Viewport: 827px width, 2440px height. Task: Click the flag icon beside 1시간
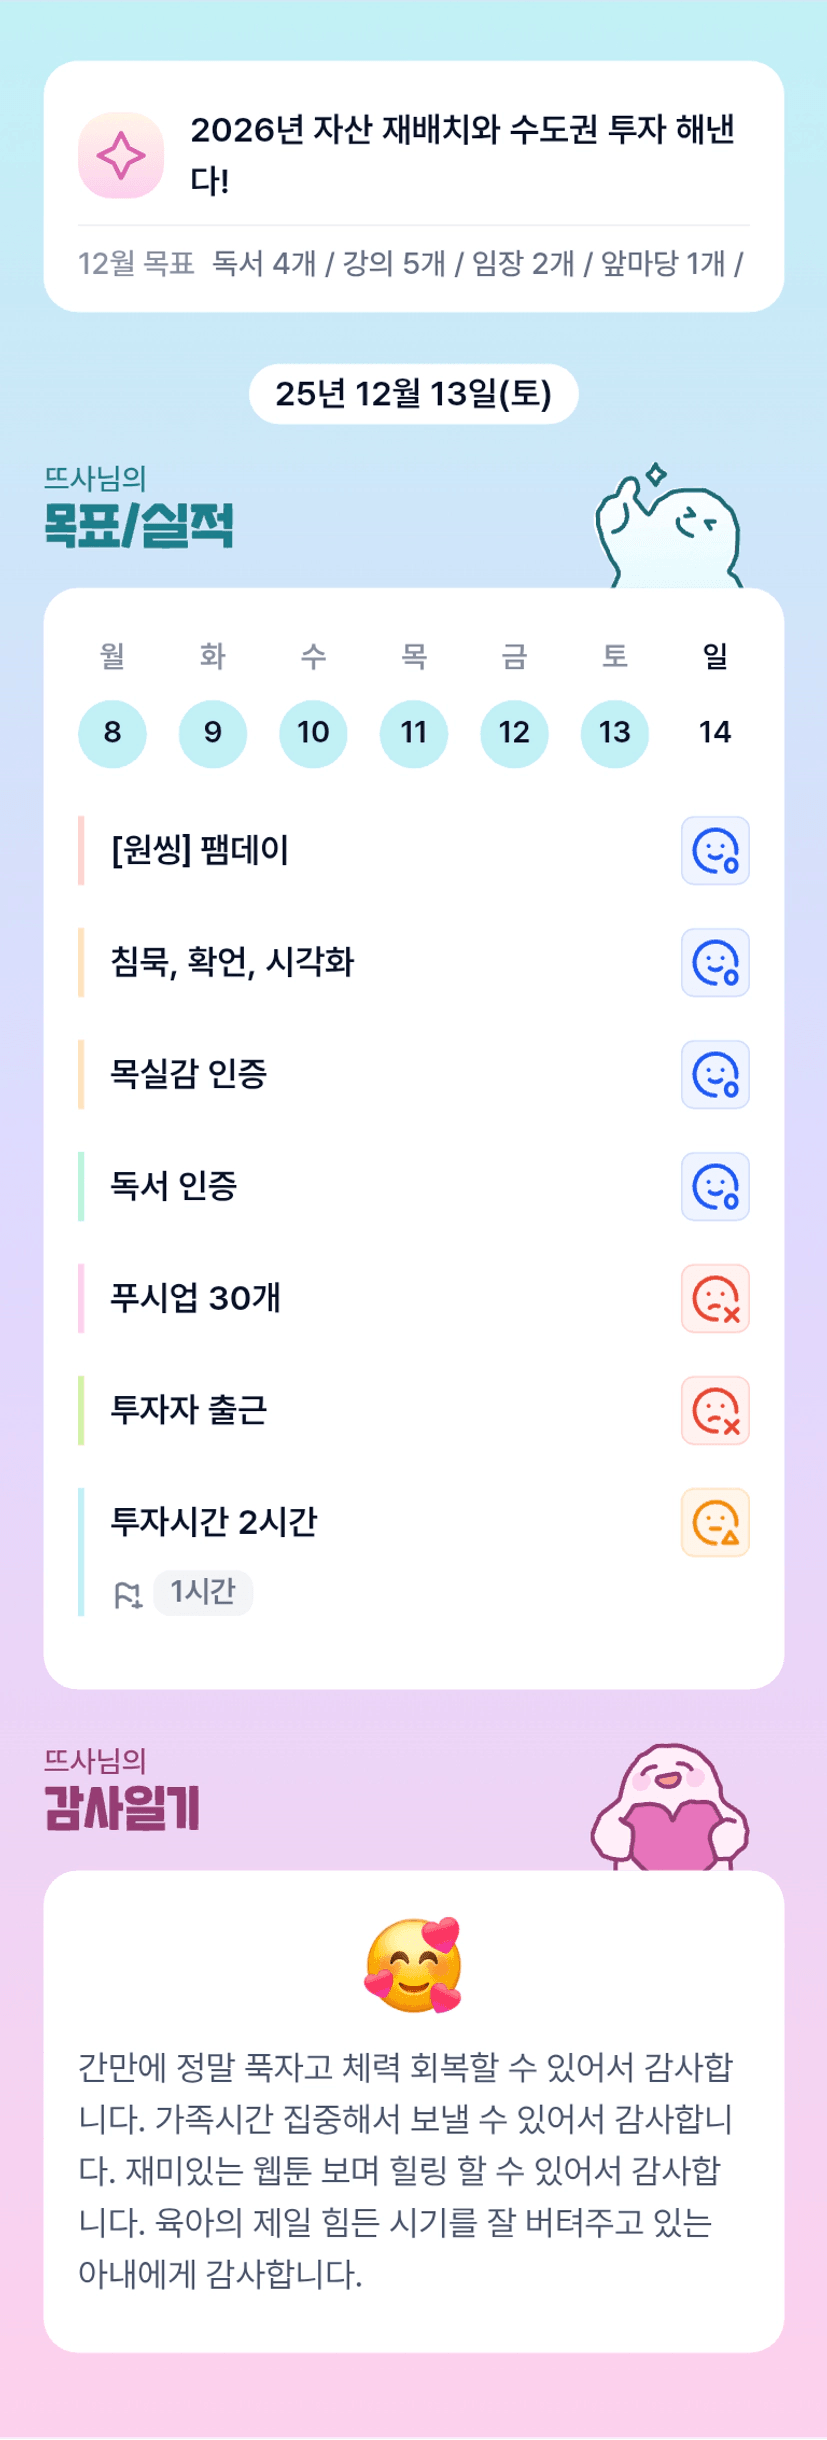point(128,1594)
